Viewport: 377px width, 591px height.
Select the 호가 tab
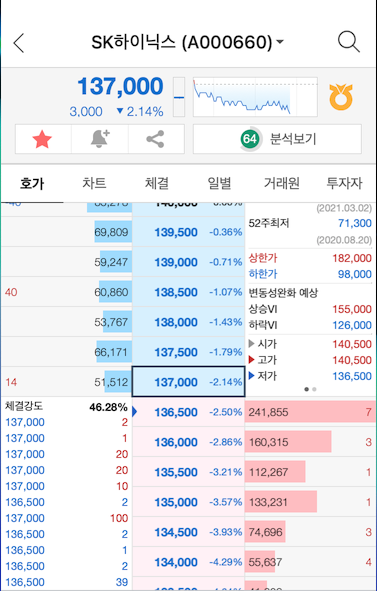pyautogui.click(x=32, y=184)
